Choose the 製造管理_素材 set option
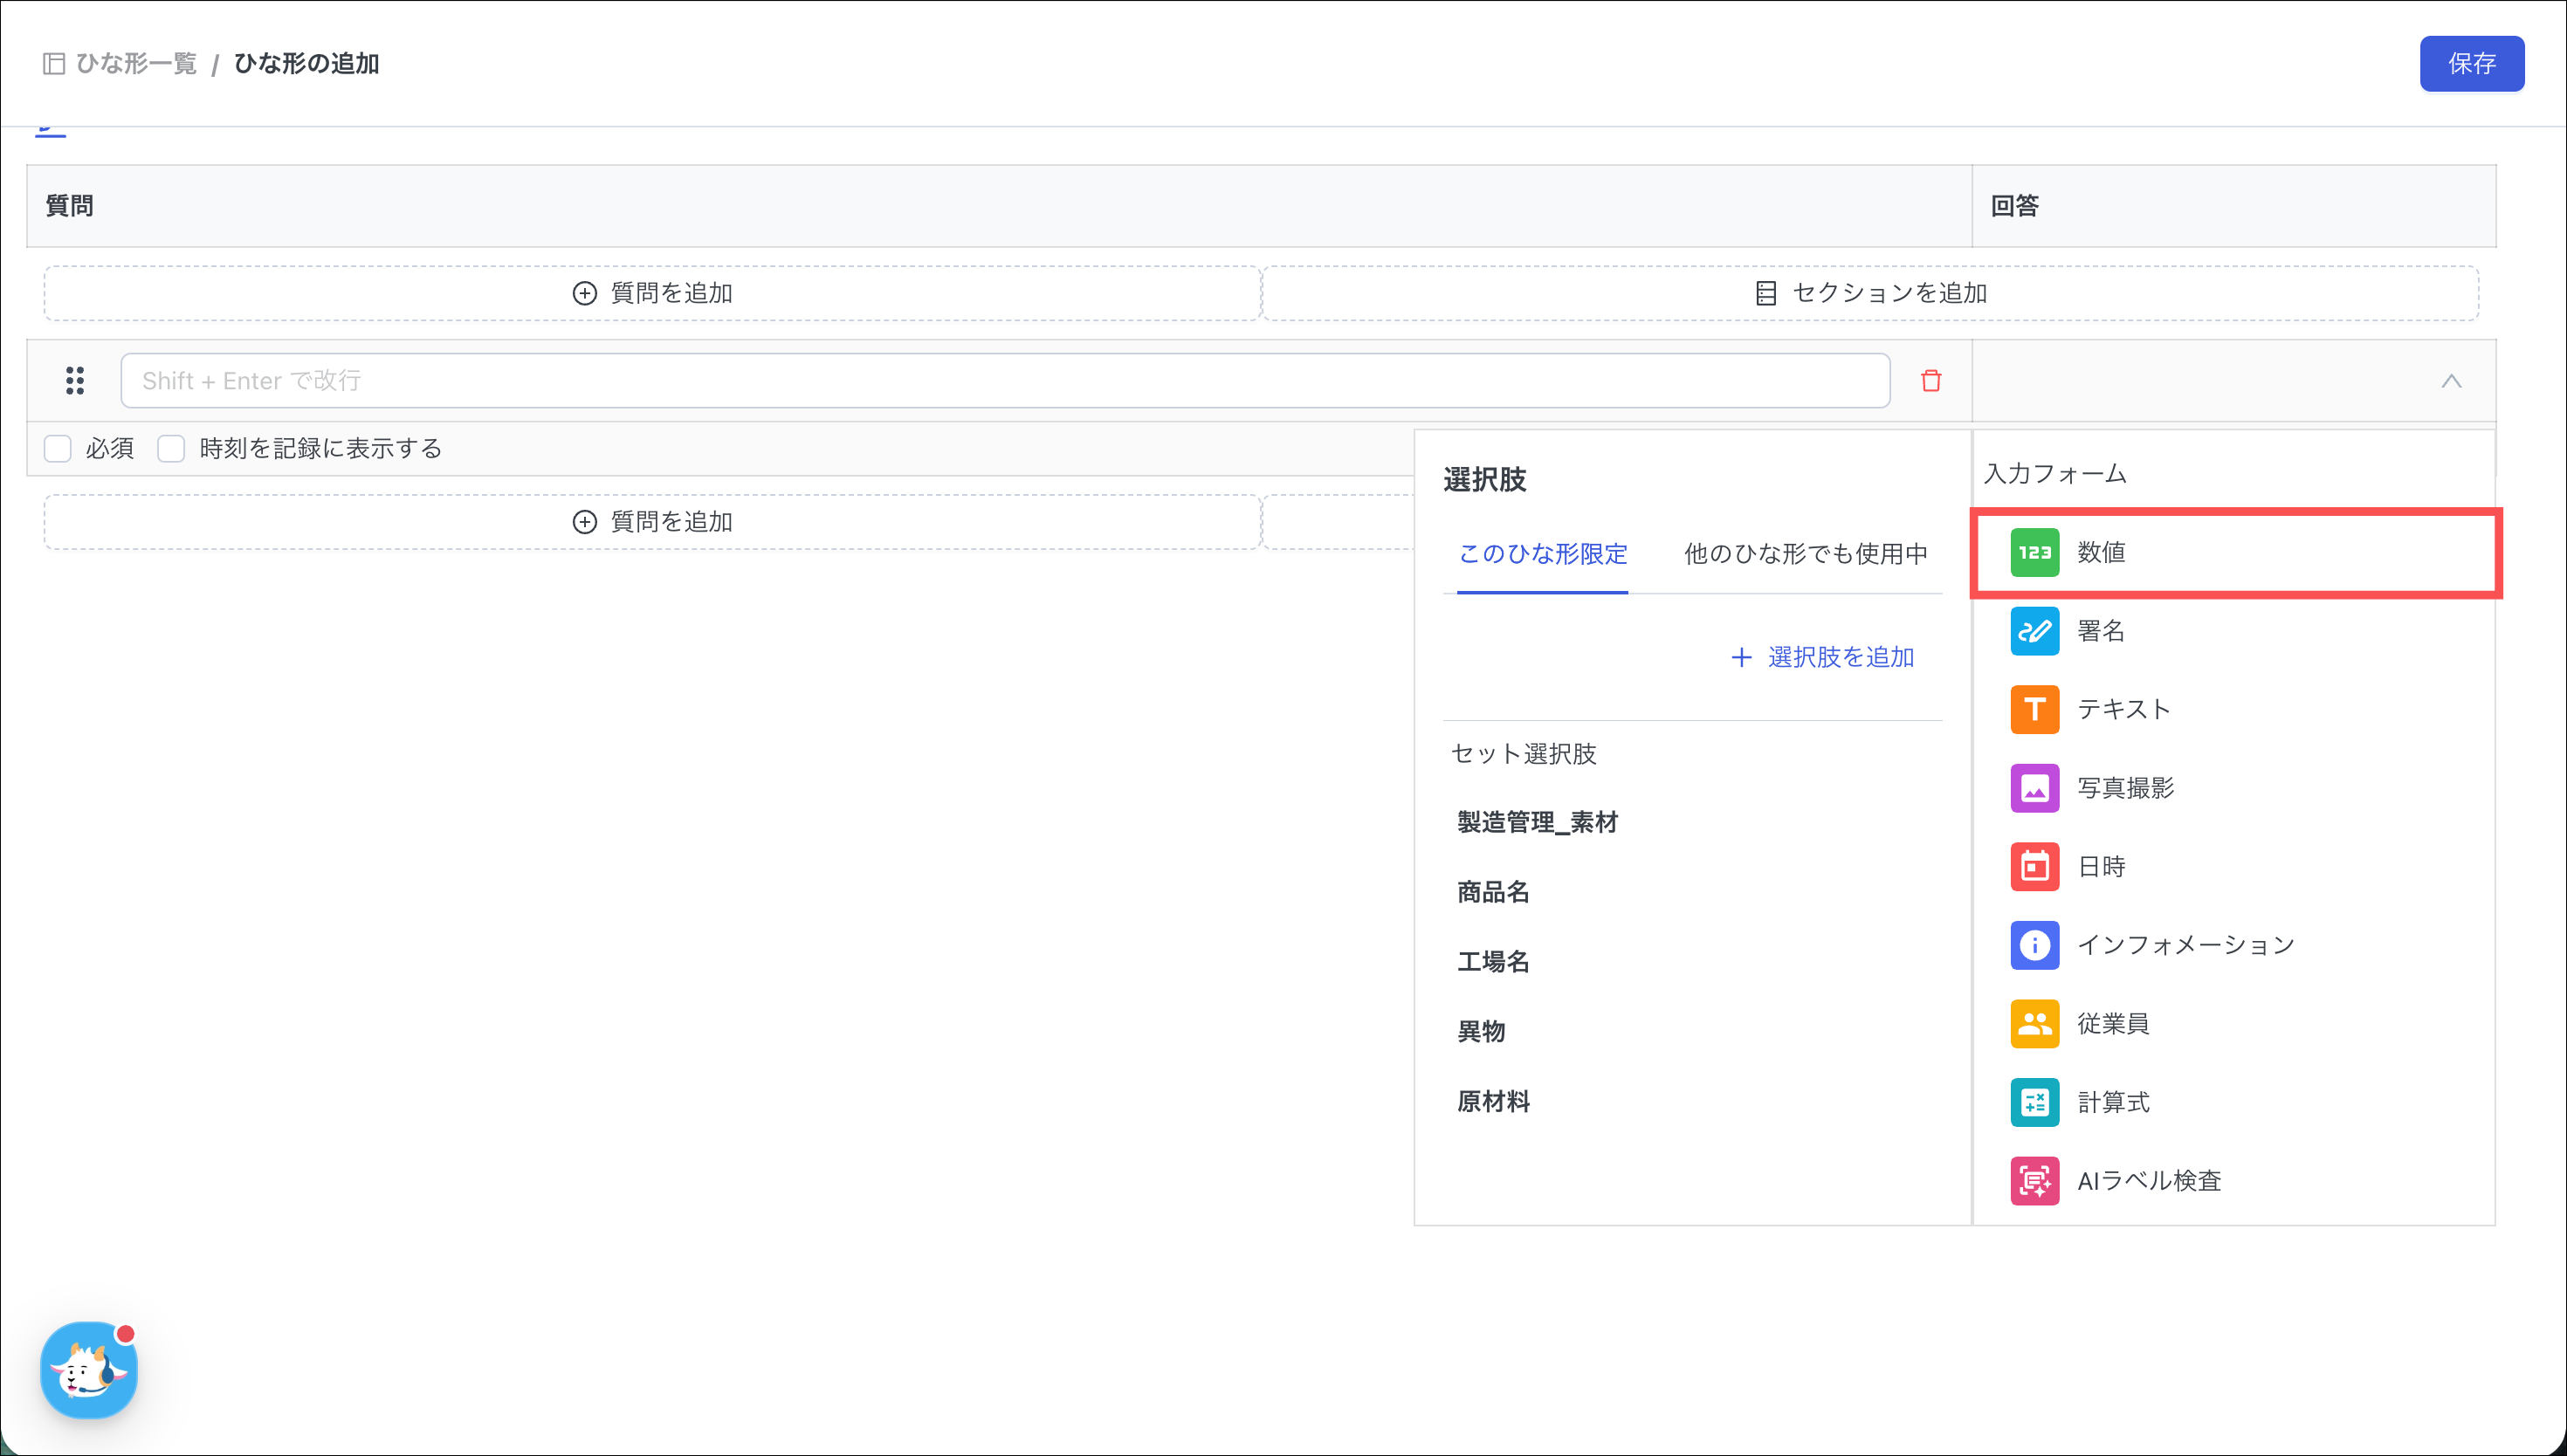This screenshot has height=1456, width=2567. 1537,822
